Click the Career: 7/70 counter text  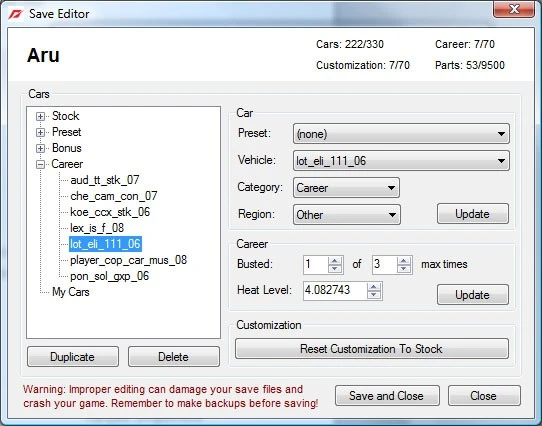(x=465, y=44)
